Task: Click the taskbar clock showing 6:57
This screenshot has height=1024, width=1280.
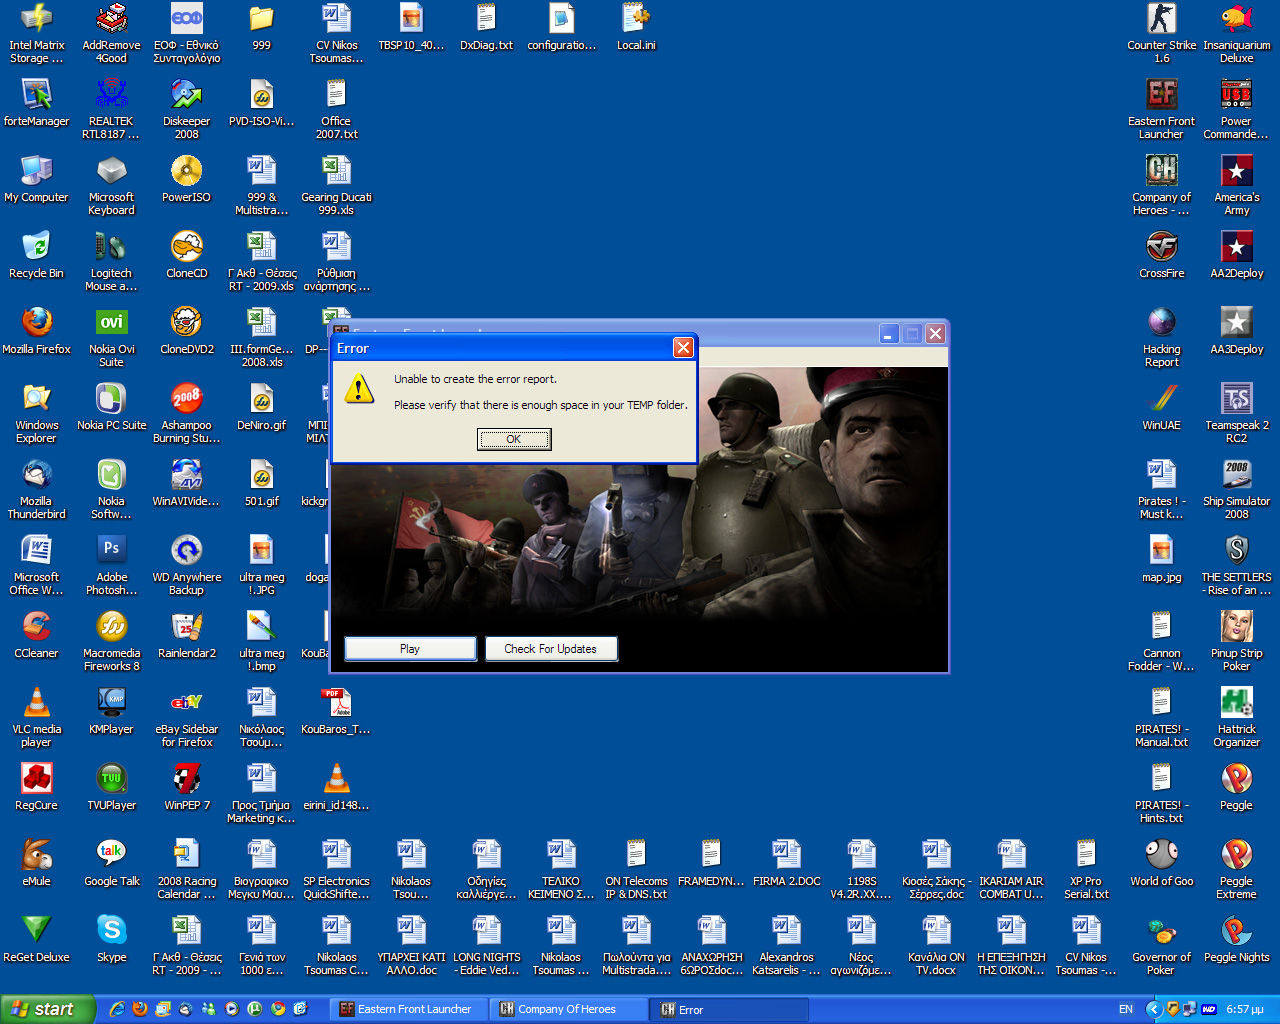Action: click(1245, 1009)
